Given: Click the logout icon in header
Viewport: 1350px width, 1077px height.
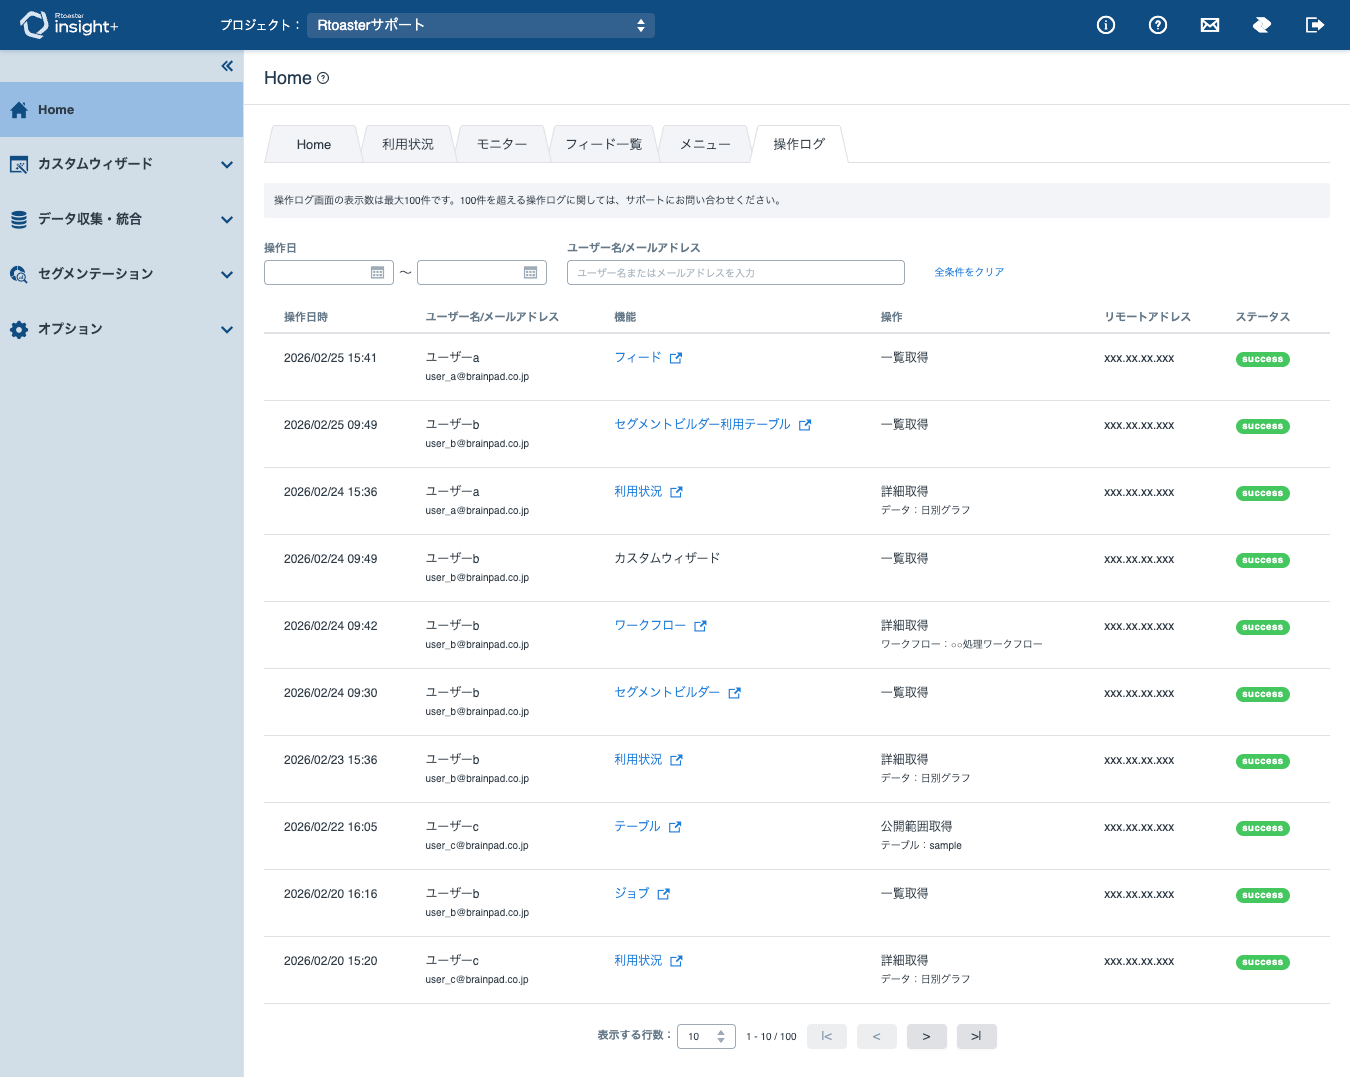Looking at the screenshot, I should [x=1315, y=25].
